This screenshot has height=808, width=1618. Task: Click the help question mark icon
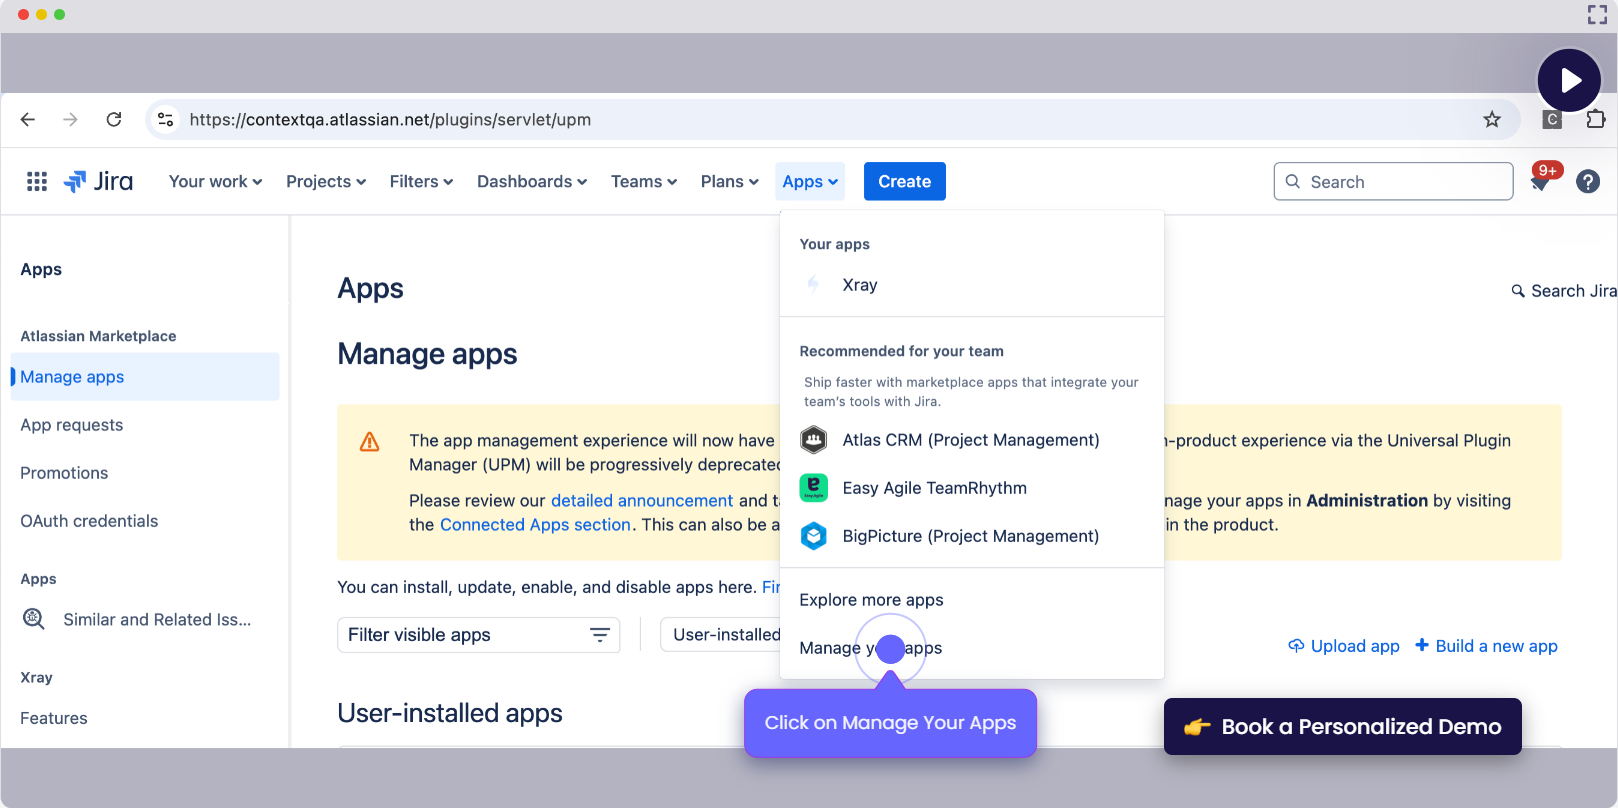(1587, 181)
